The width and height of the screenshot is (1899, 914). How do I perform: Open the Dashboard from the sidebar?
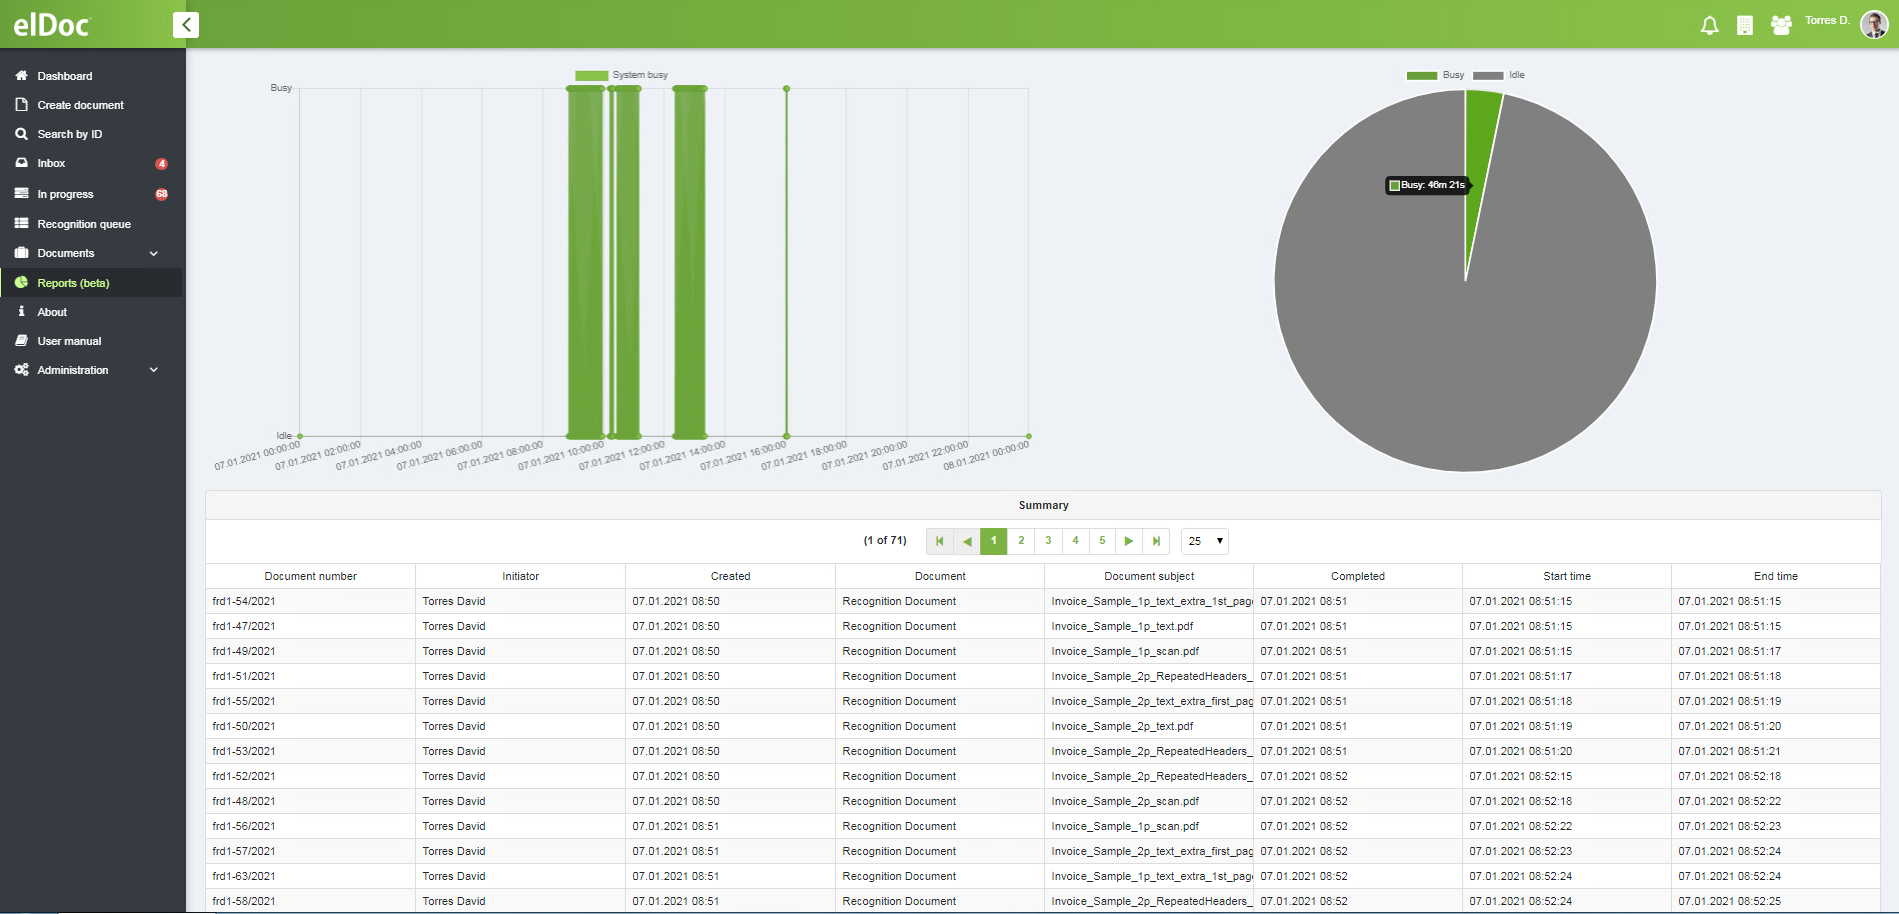(65, 75)
